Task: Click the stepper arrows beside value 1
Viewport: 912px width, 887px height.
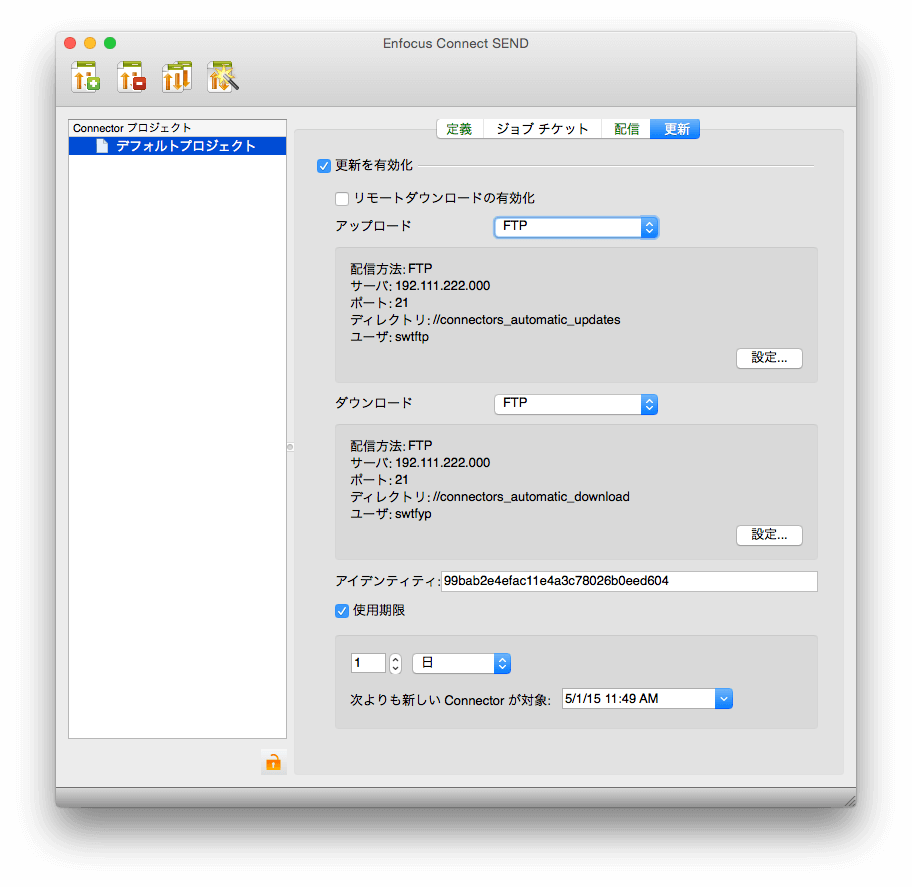Action: (396, 663)
